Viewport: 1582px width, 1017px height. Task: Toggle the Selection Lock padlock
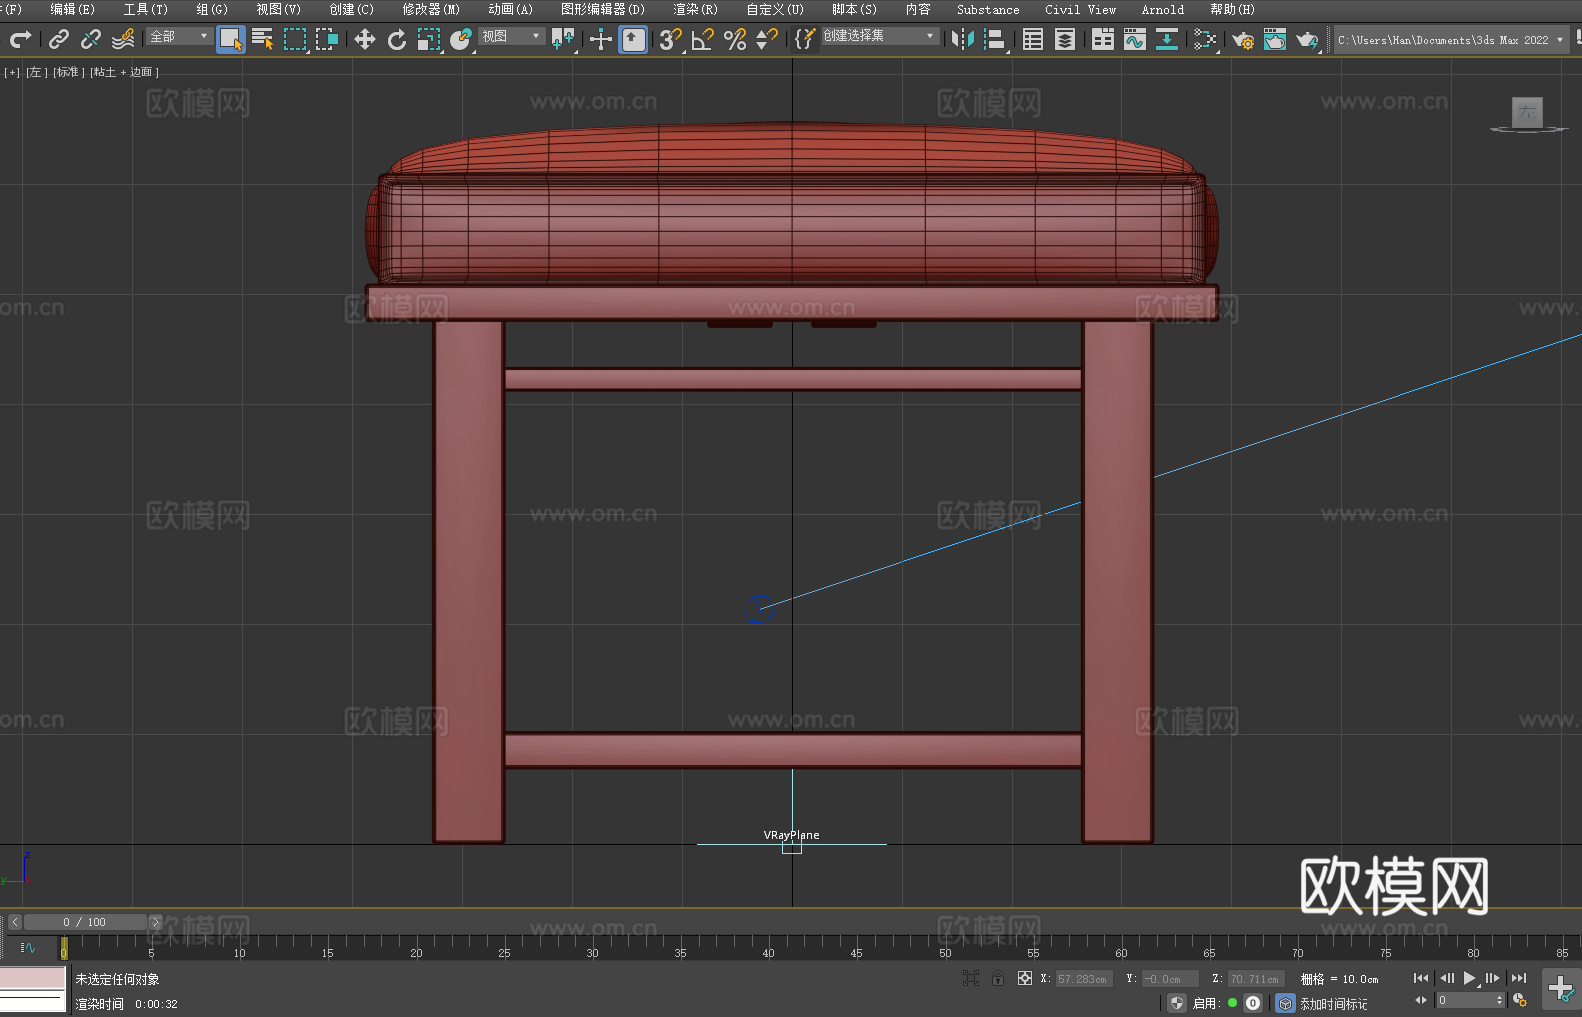tap(998, 978)
